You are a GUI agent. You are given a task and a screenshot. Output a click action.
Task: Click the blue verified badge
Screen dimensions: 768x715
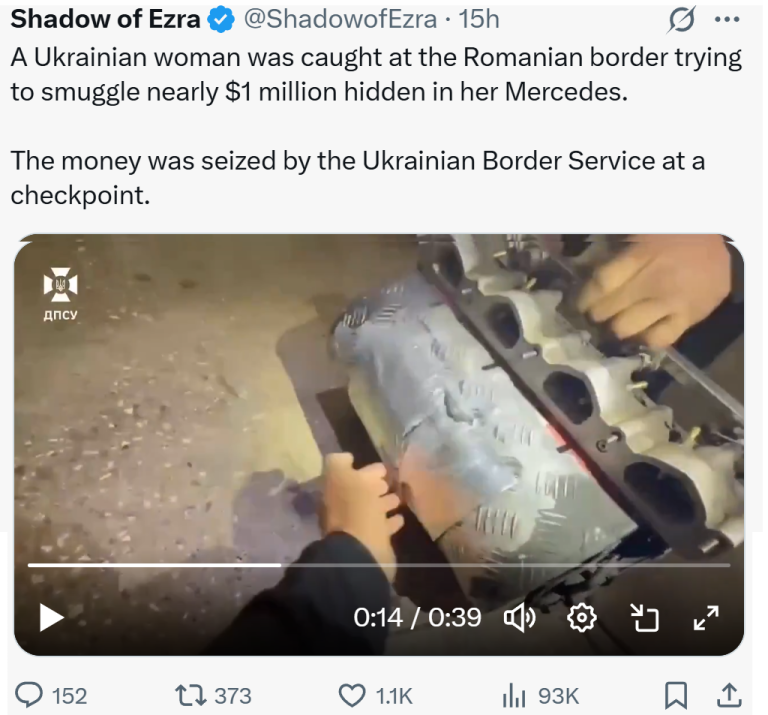[x=220, y=20]
